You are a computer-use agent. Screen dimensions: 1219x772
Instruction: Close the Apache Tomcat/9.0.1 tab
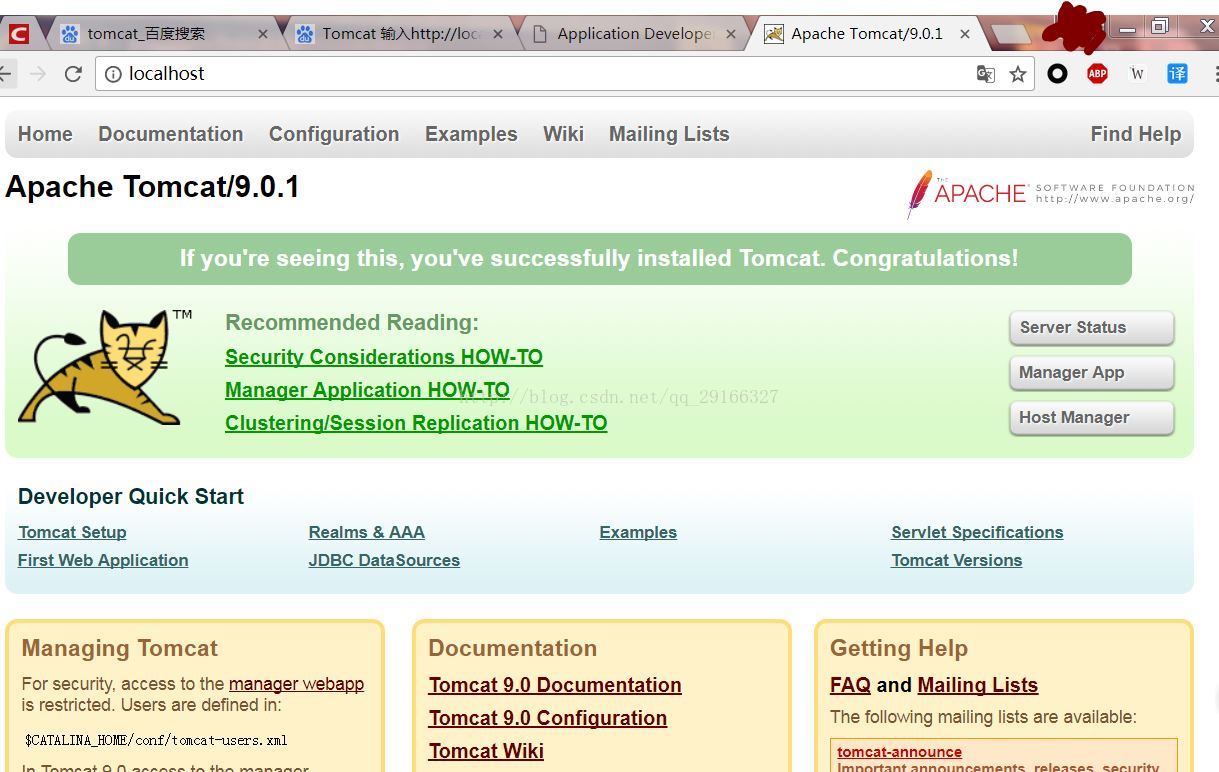click(x=965, y=34)
